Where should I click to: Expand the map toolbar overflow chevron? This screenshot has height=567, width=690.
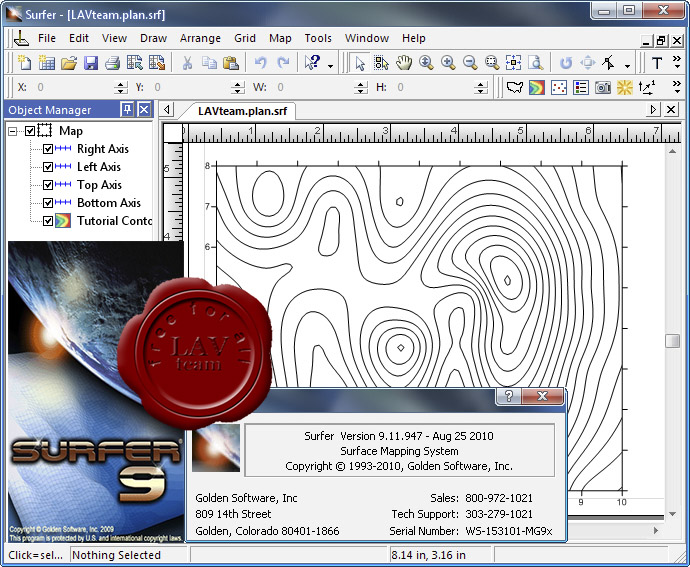coord(677,87)
